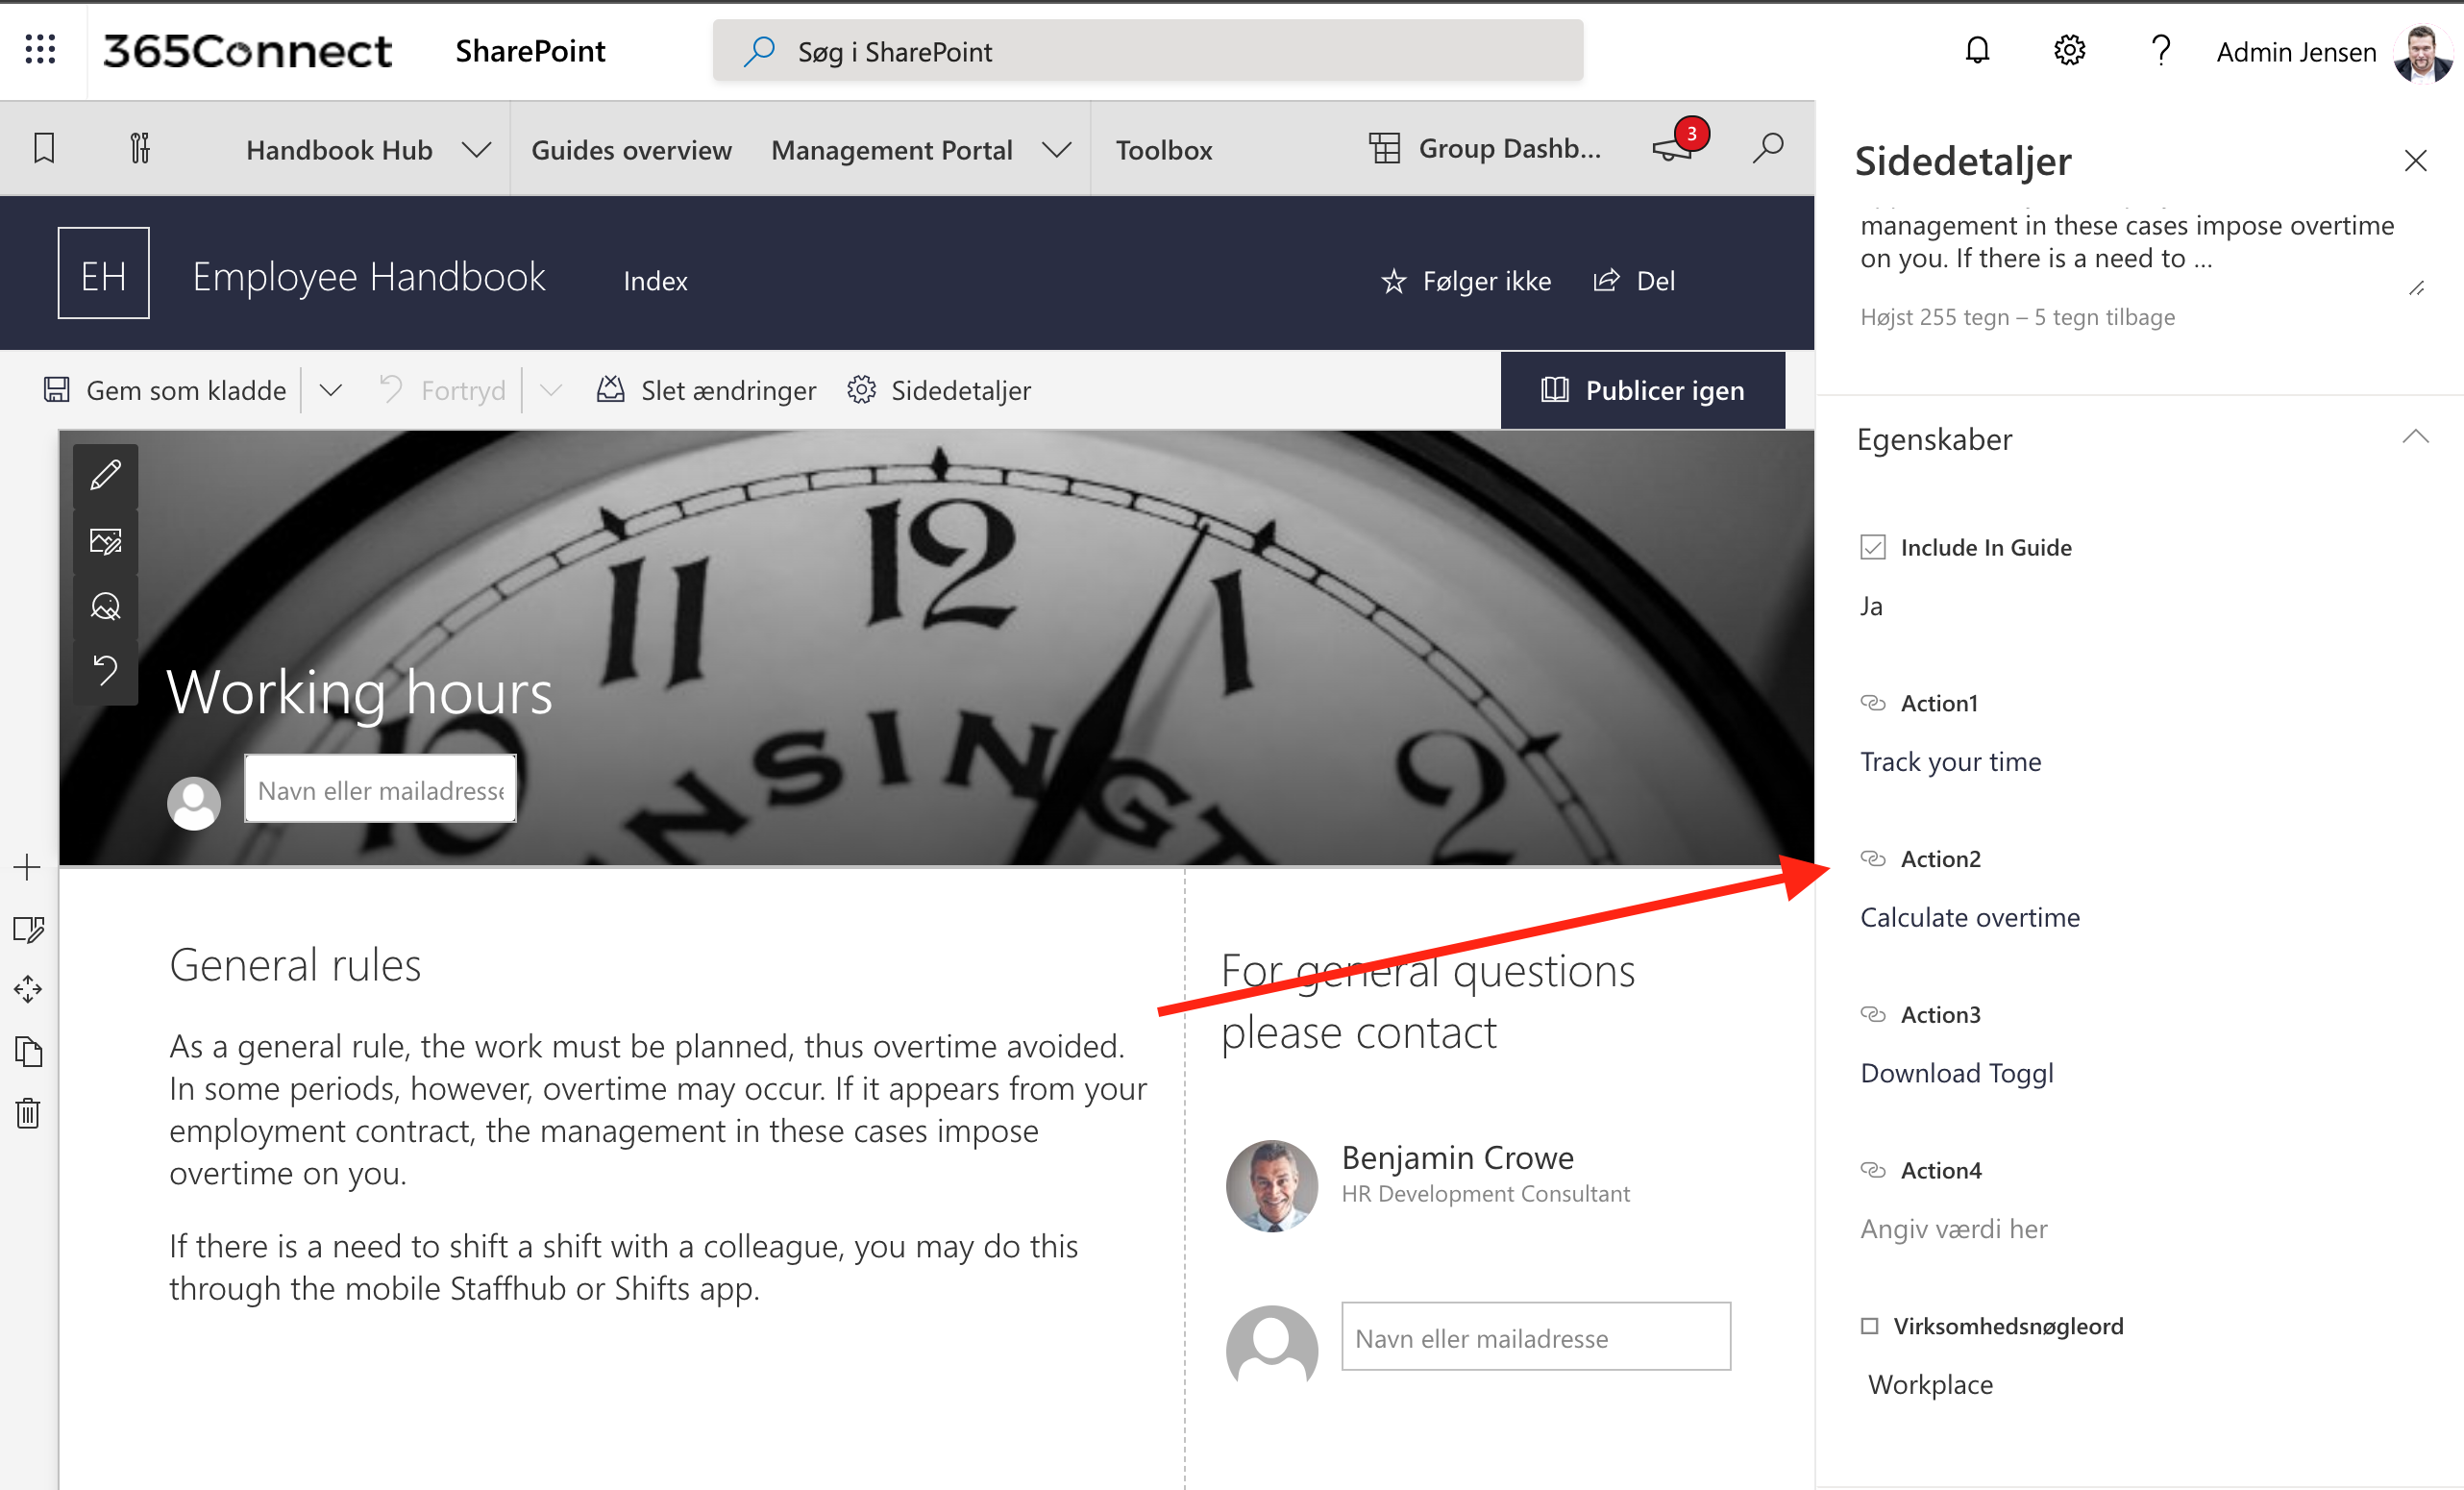Viewport: 2464px width, 1490px height.
Task: Click the Group Dashboard table icon
Action: [x=1384, y=148]
